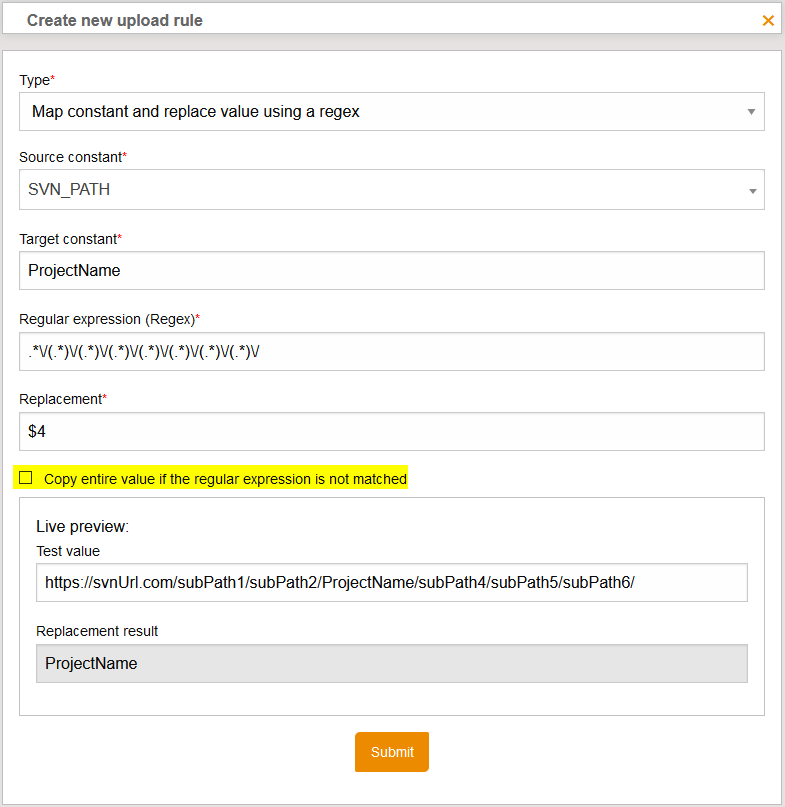The height and width of the screenshot is (807, 785).
Task: Click the 'Live preview' heading
Action: click(x=83, y=526)
